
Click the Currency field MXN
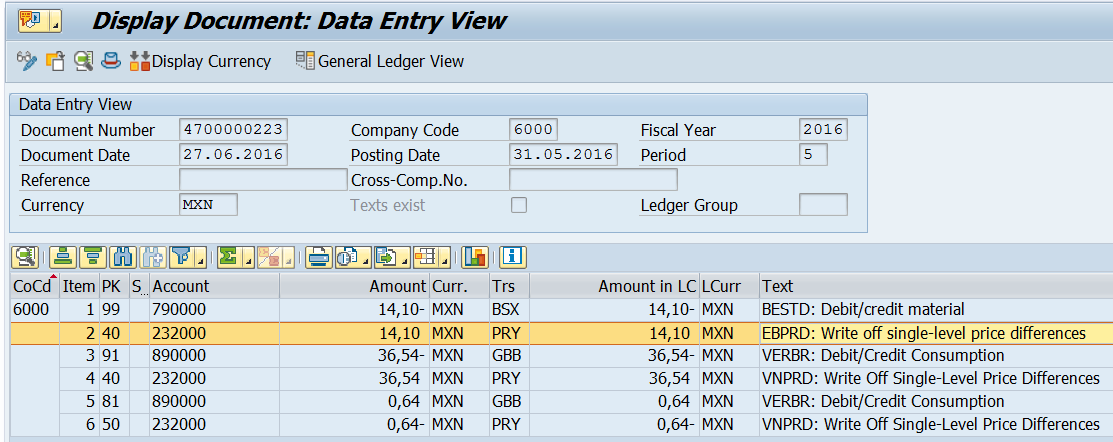[209, 205]
